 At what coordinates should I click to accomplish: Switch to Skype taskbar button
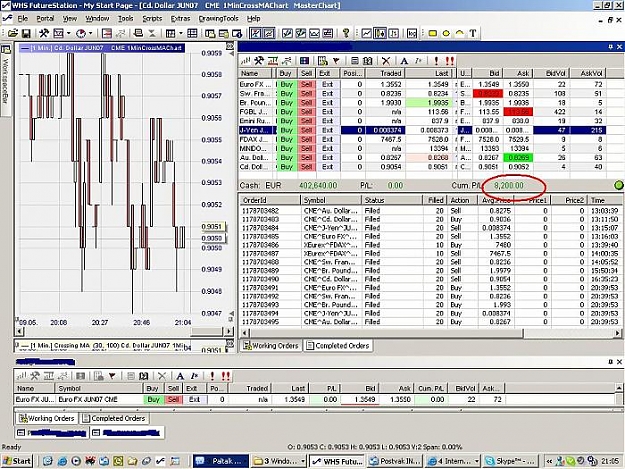point(510,461)
